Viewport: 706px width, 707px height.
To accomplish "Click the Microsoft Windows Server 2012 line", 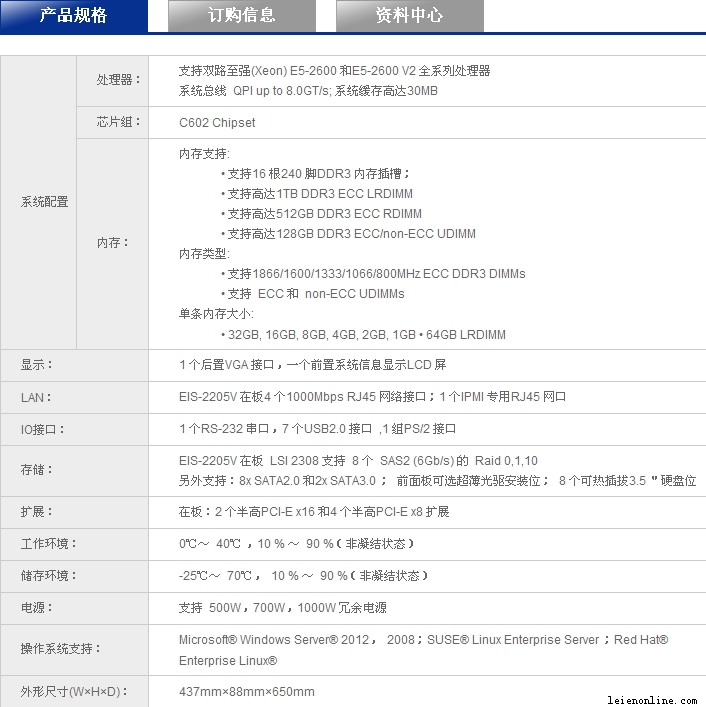I will coord(423,640).
